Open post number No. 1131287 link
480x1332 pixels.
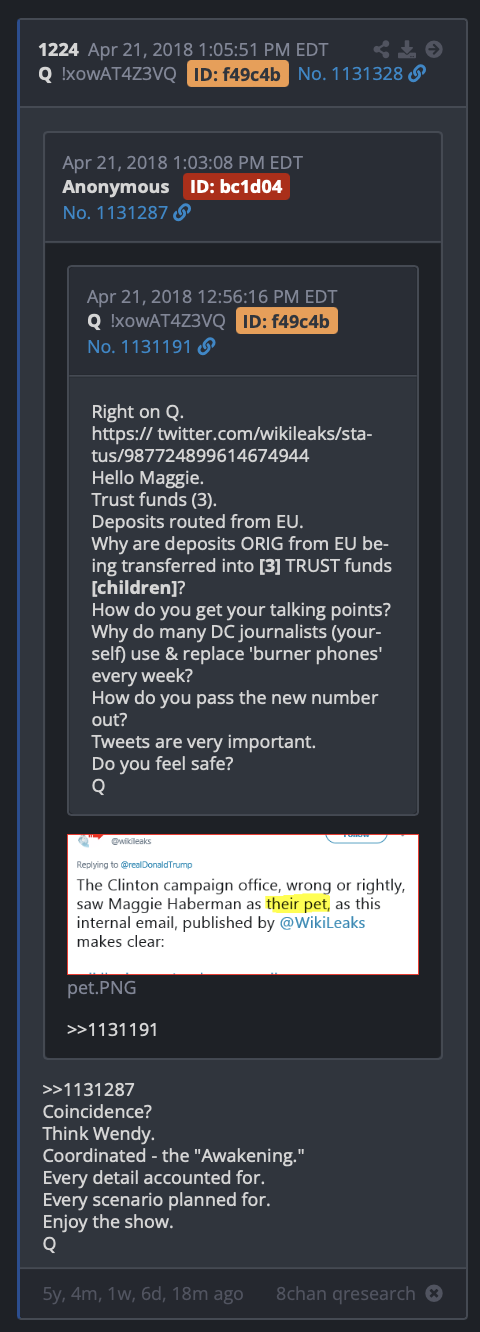coord(115,212)
